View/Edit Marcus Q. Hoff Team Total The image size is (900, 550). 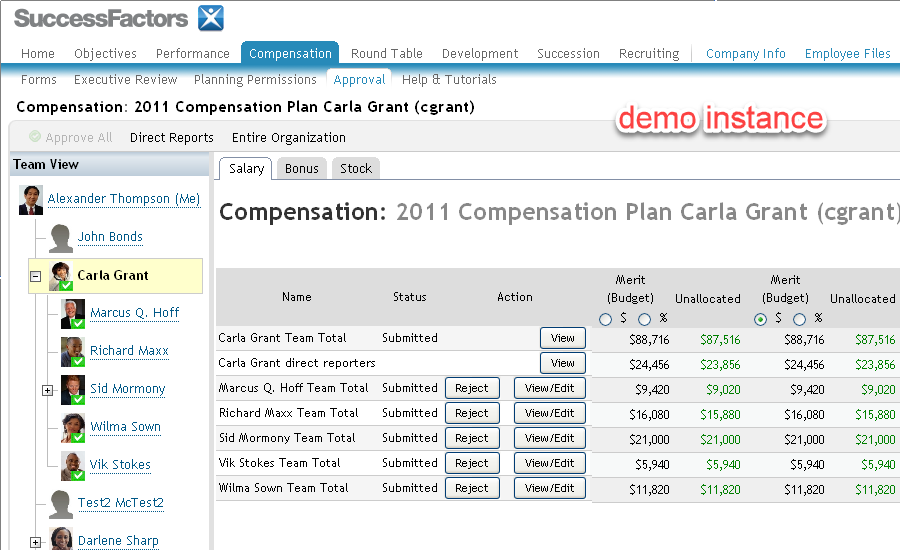click(x=549, y=388)
